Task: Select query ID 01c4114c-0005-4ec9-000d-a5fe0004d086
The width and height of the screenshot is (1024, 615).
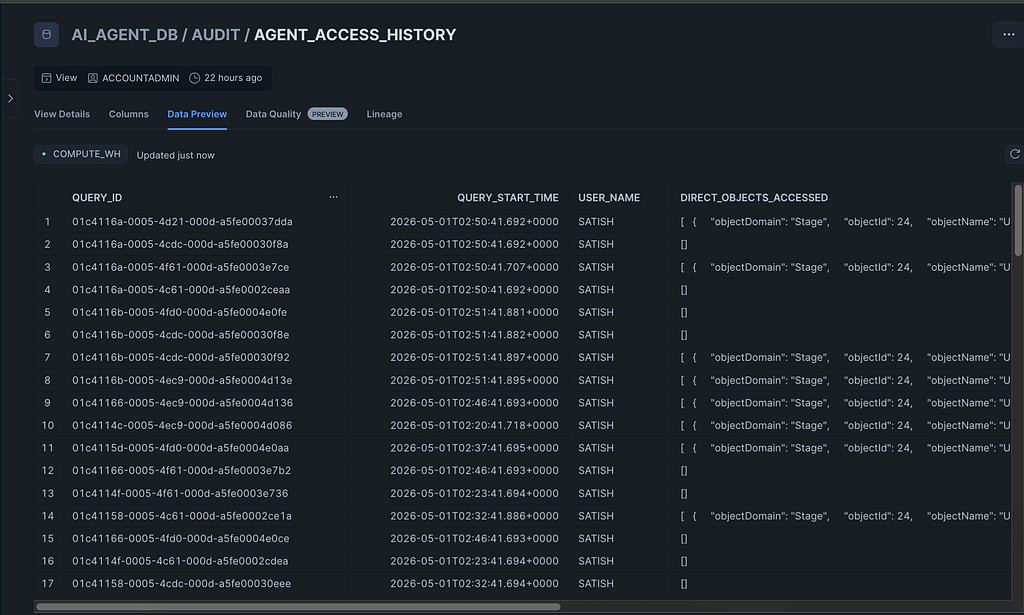Action: [x=182, y=426]
